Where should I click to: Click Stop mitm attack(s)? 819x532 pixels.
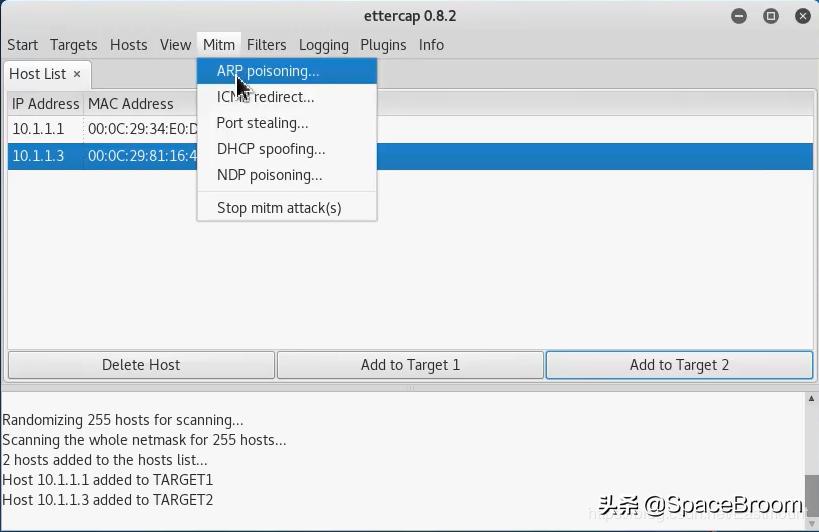pos(279,208)
